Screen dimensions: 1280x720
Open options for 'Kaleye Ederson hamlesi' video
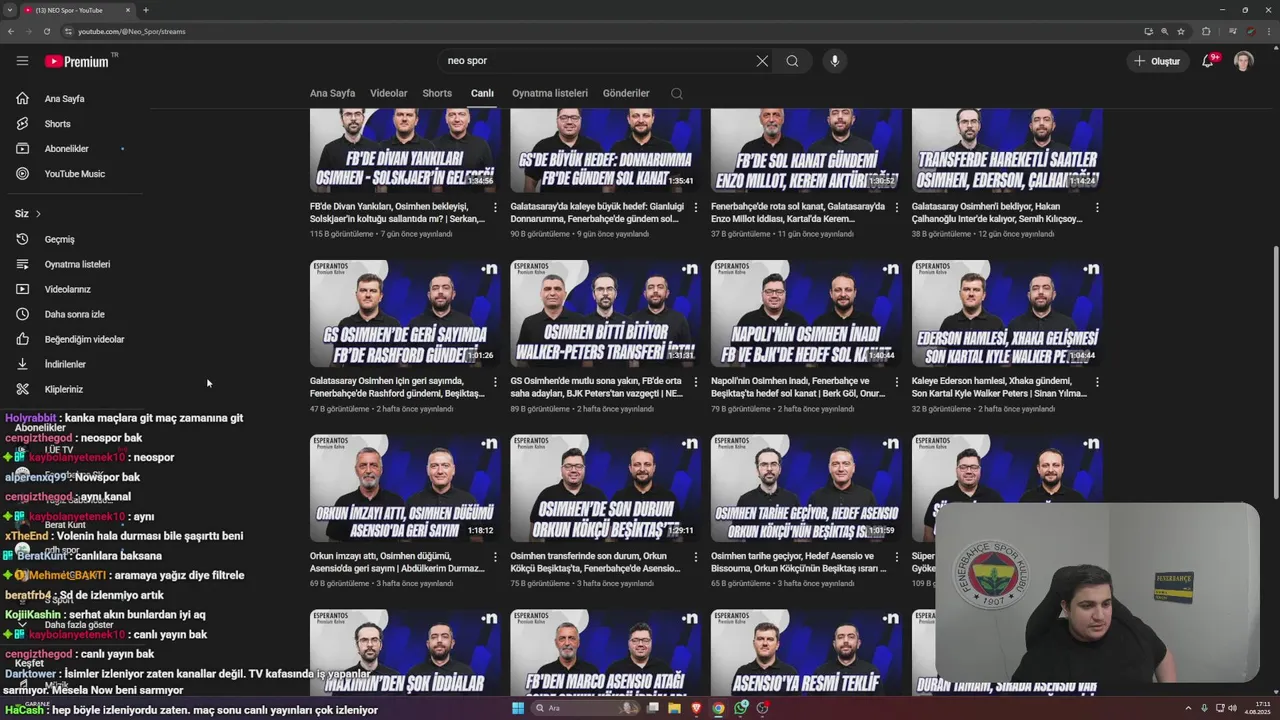pos(1097,382)
